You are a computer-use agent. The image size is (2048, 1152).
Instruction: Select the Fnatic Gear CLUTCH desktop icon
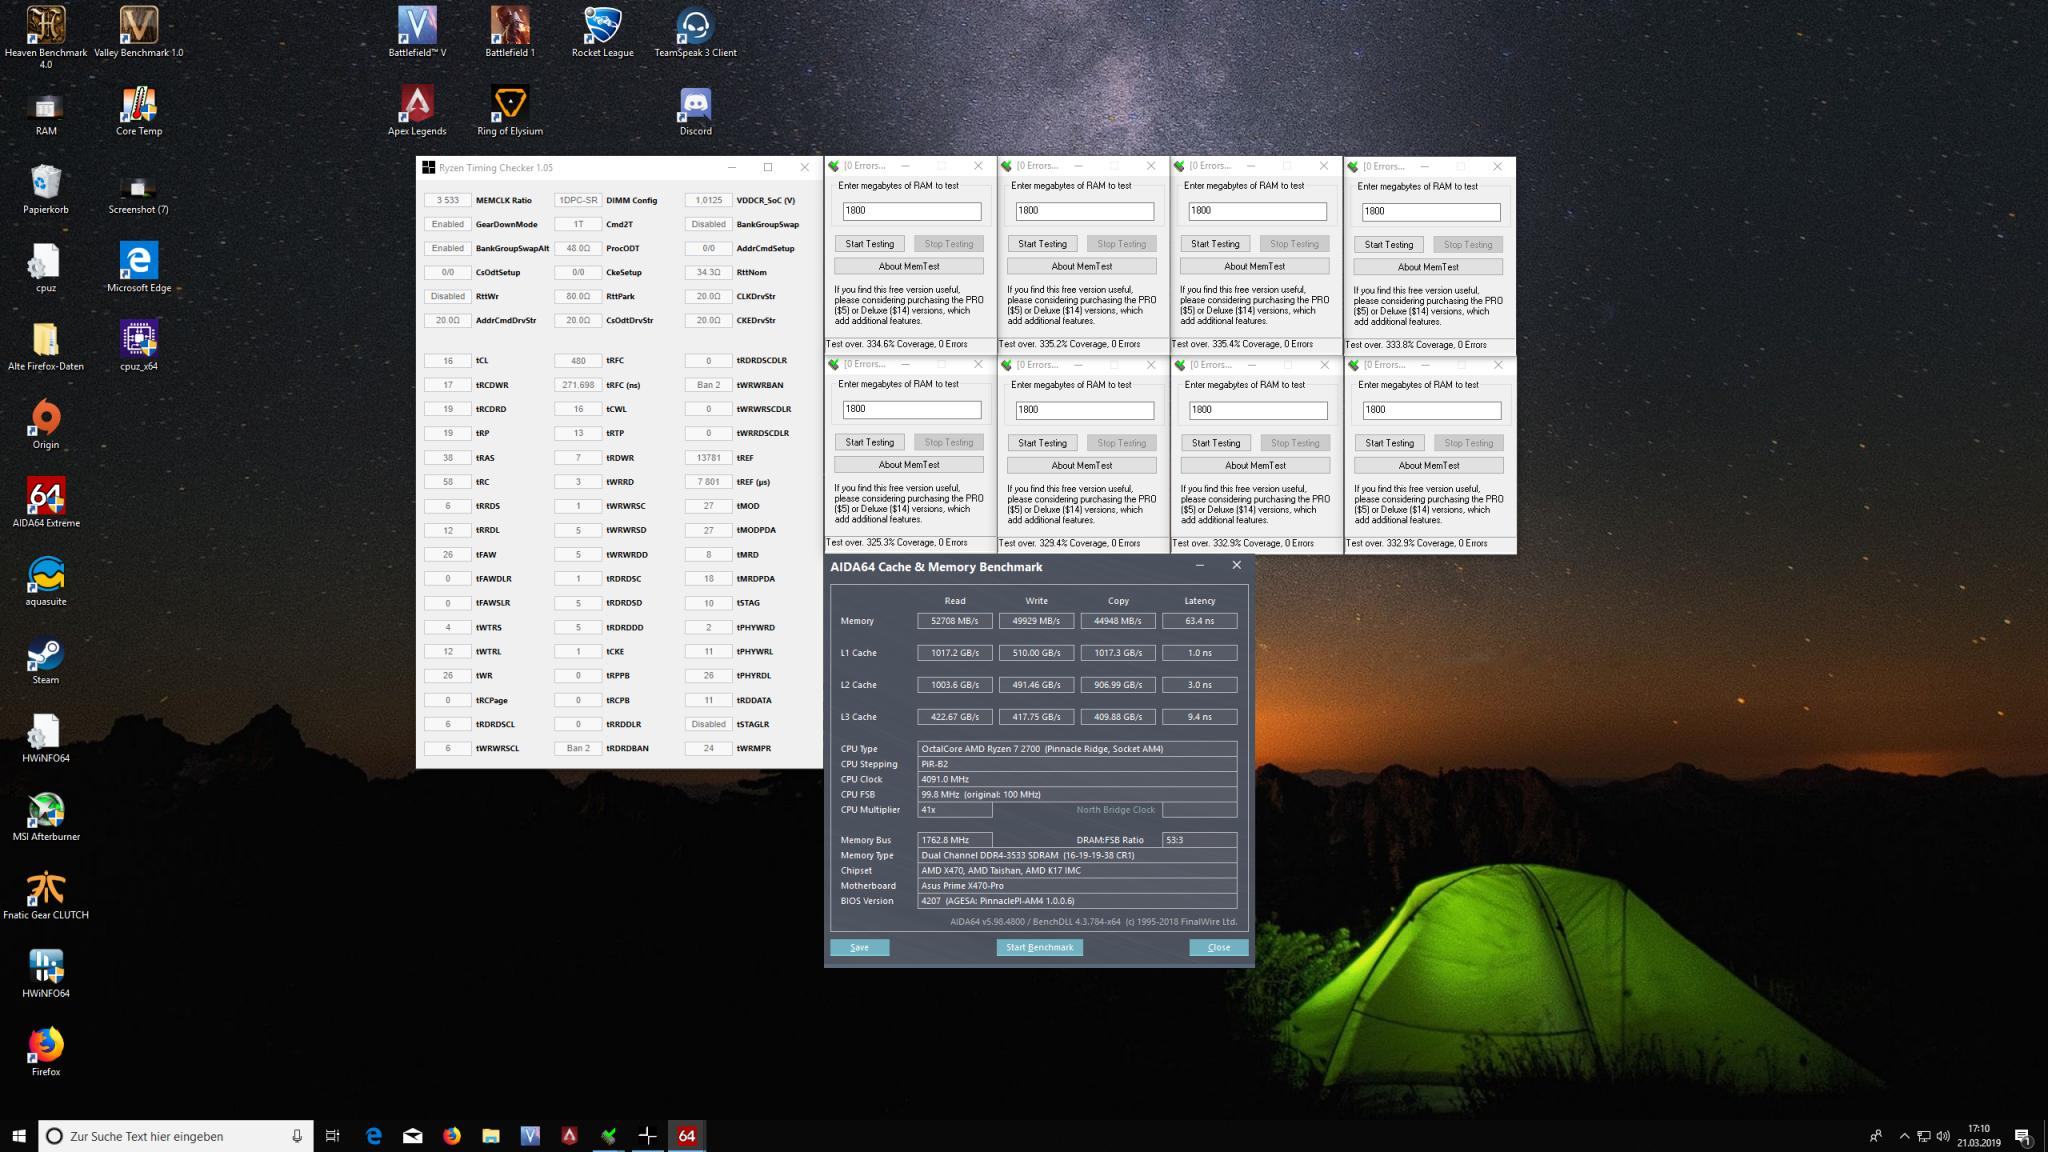click(x=46, y=895)
